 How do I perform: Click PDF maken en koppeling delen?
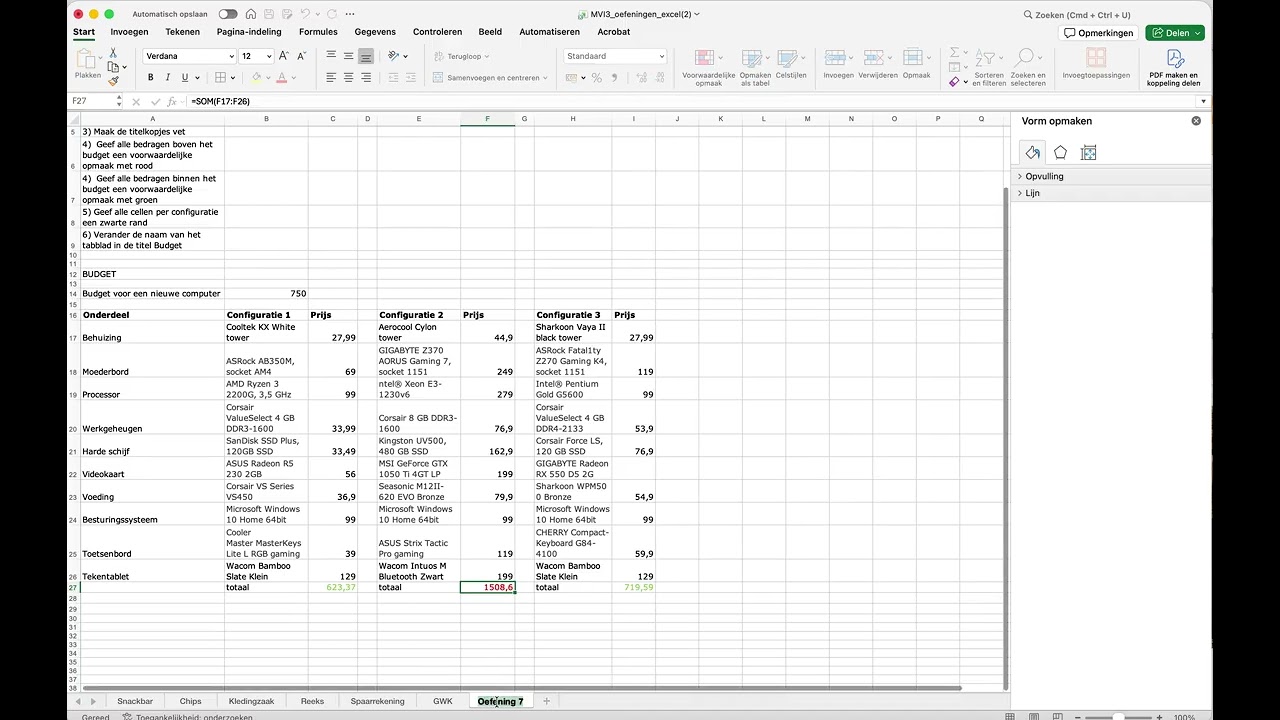(1175, 67)
